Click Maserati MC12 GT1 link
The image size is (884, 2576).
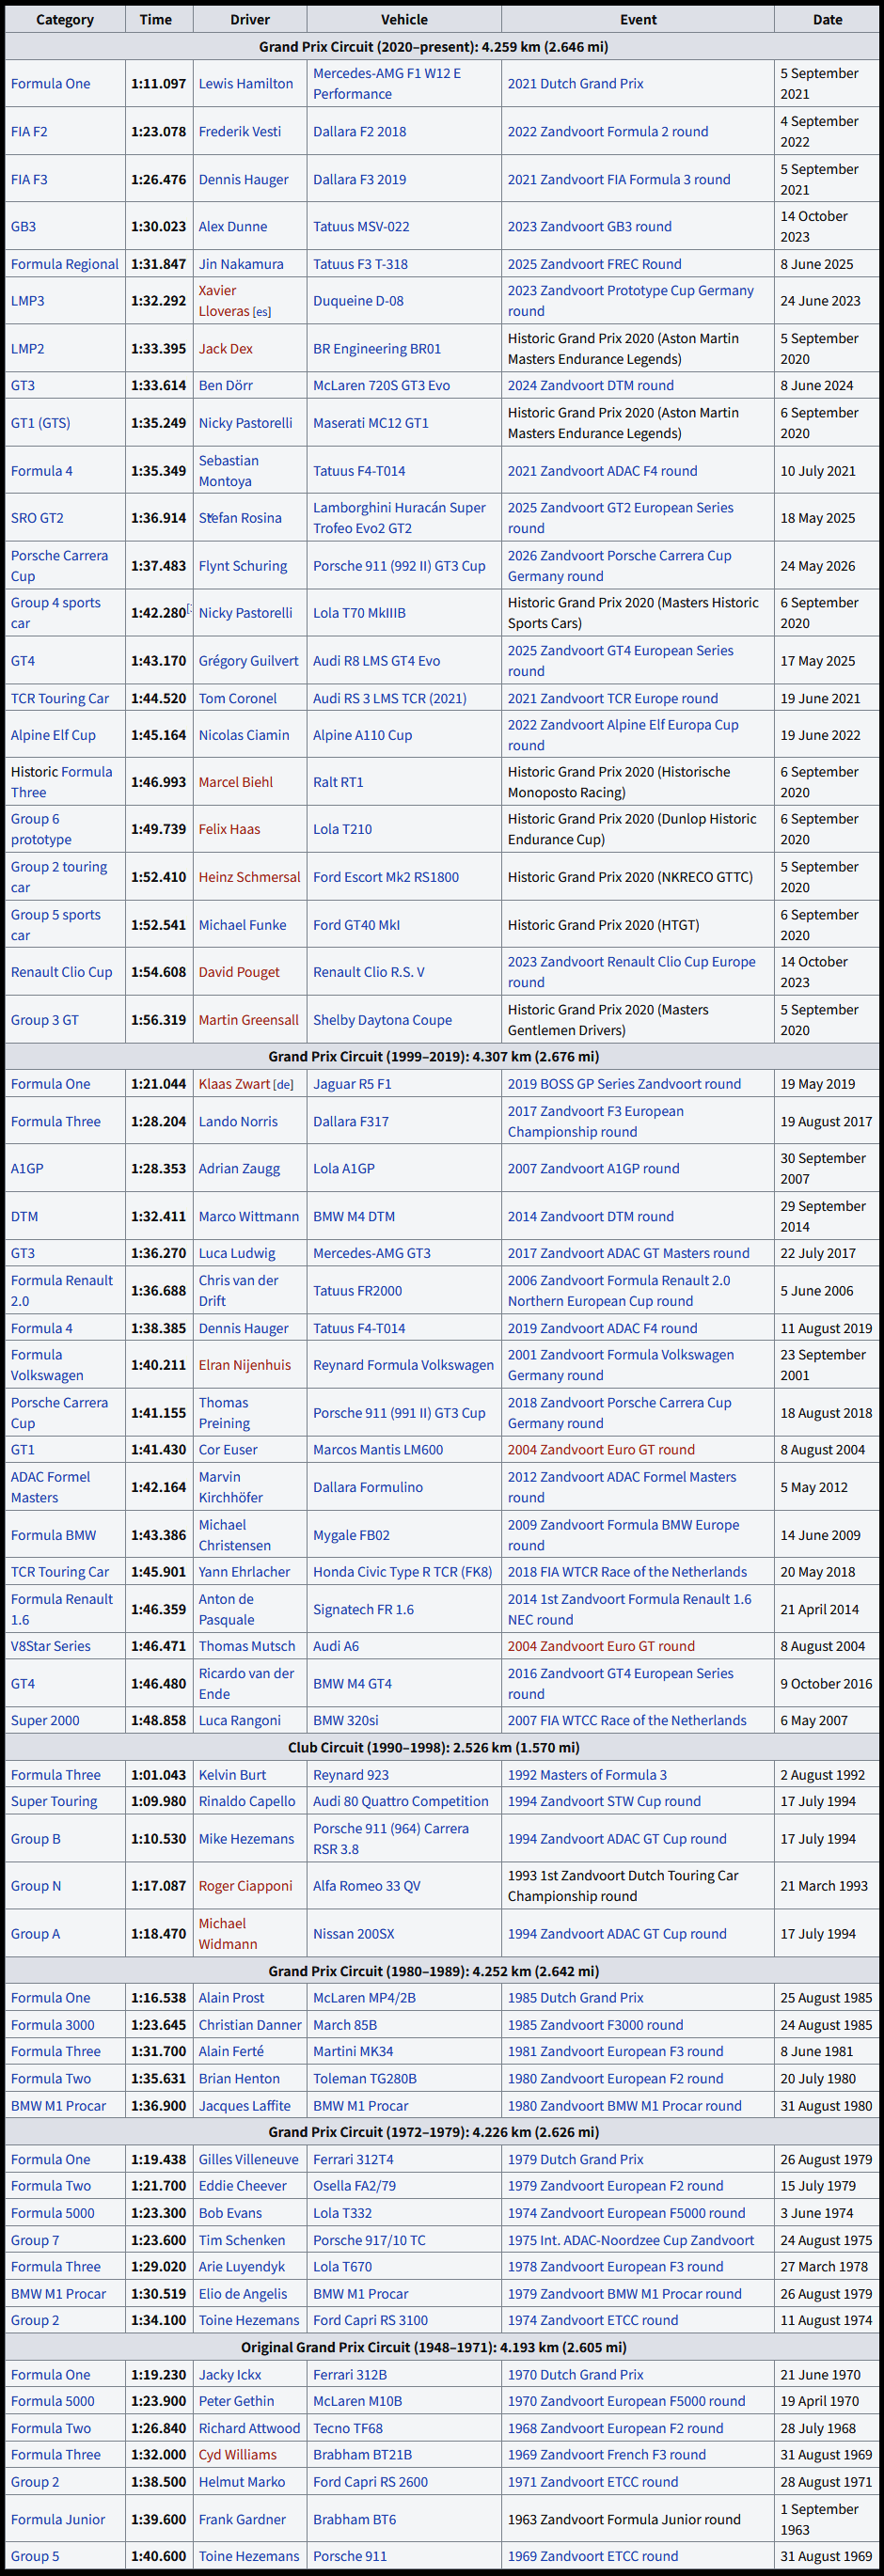[370, 423]
